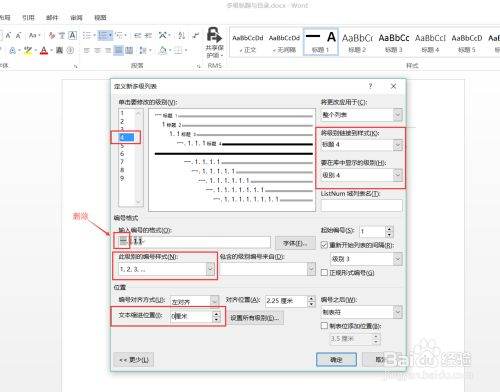Click the yellow text highlight color icon
The height and width of the screenshot is (392, 500).
click(x=29, y=51)
